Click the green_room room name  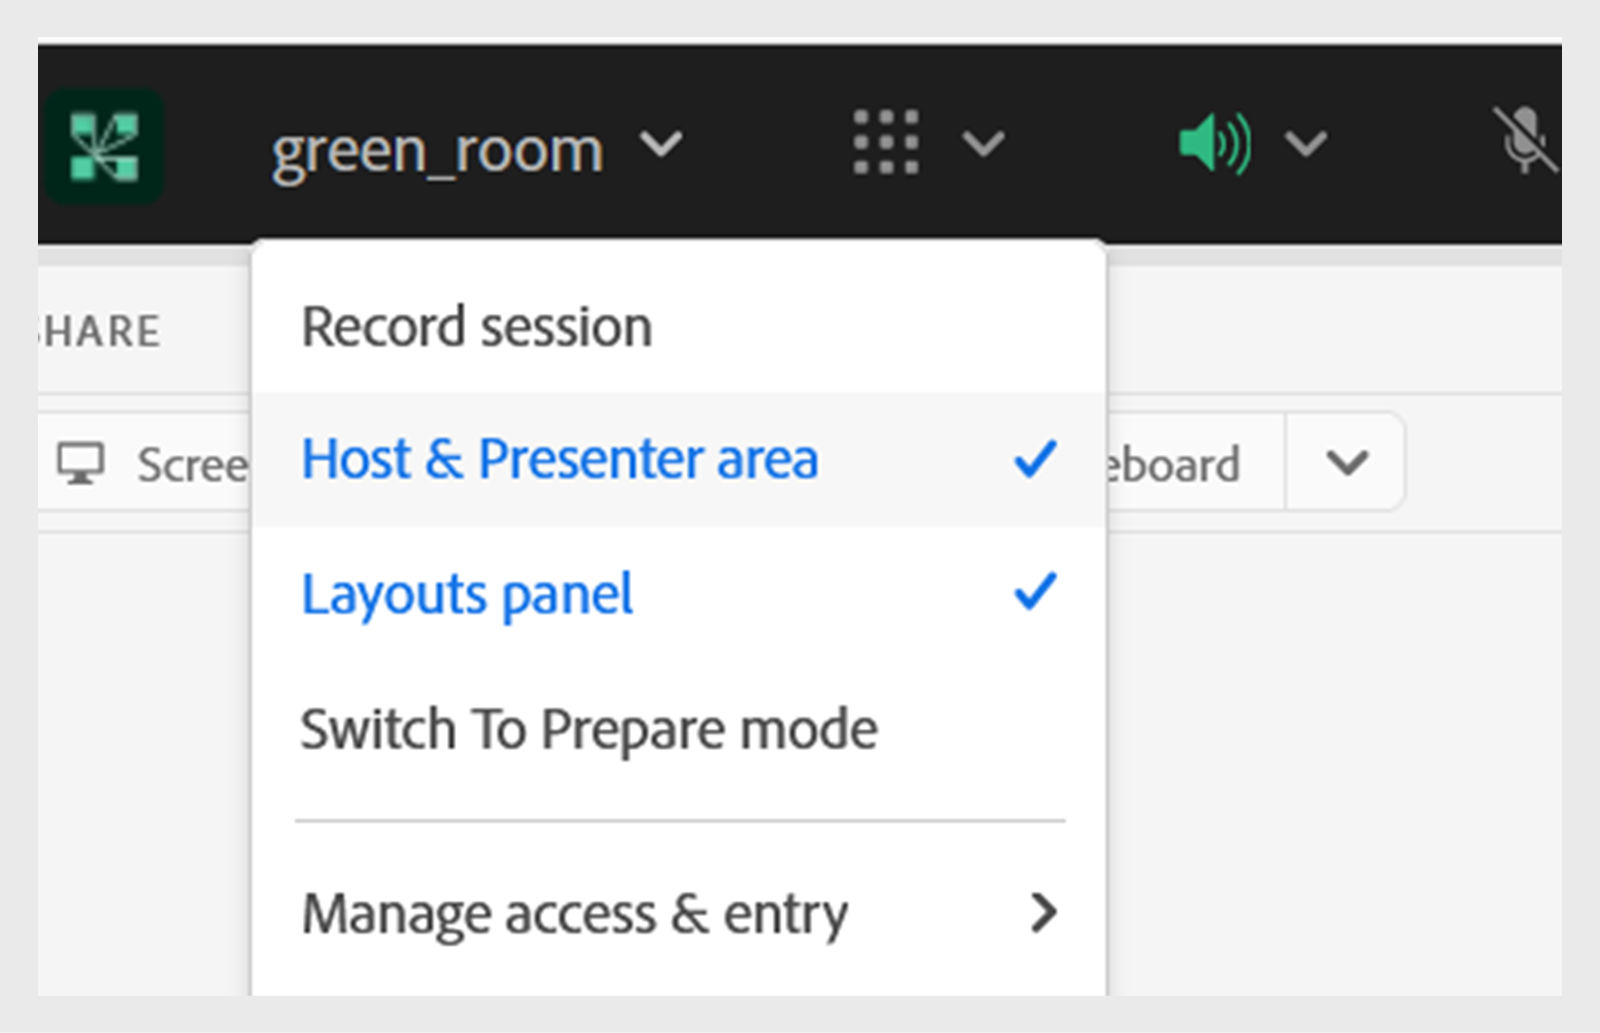click(x=437, y=151)
